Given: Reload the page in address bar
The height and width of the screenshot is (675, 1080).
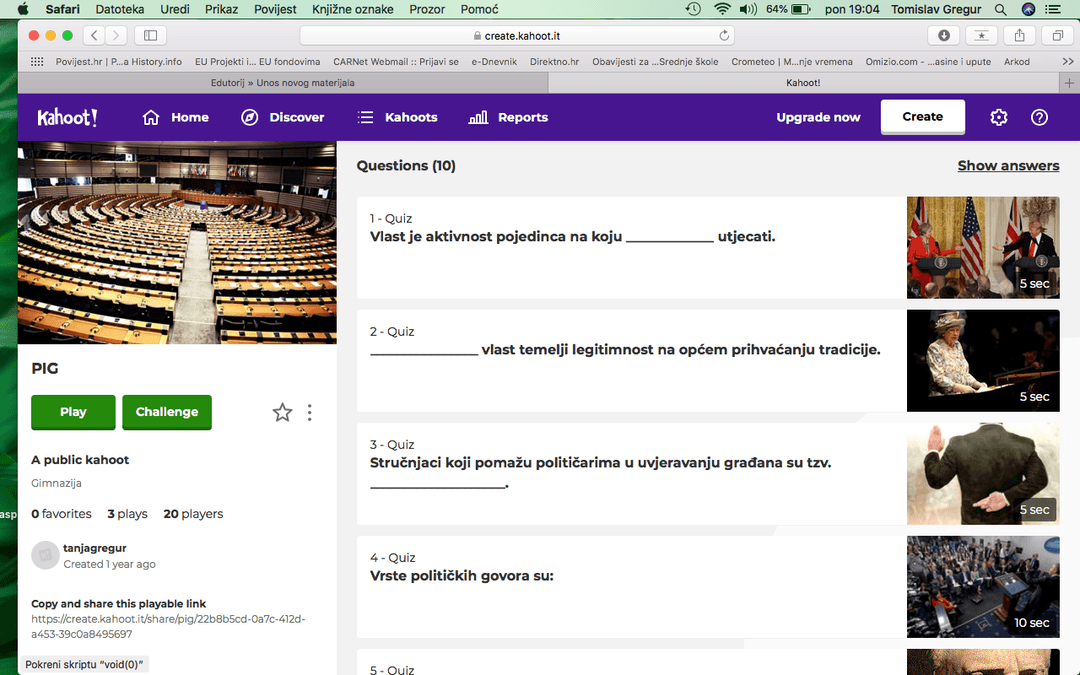Looking at the screenshot, I should pos(724,35).
